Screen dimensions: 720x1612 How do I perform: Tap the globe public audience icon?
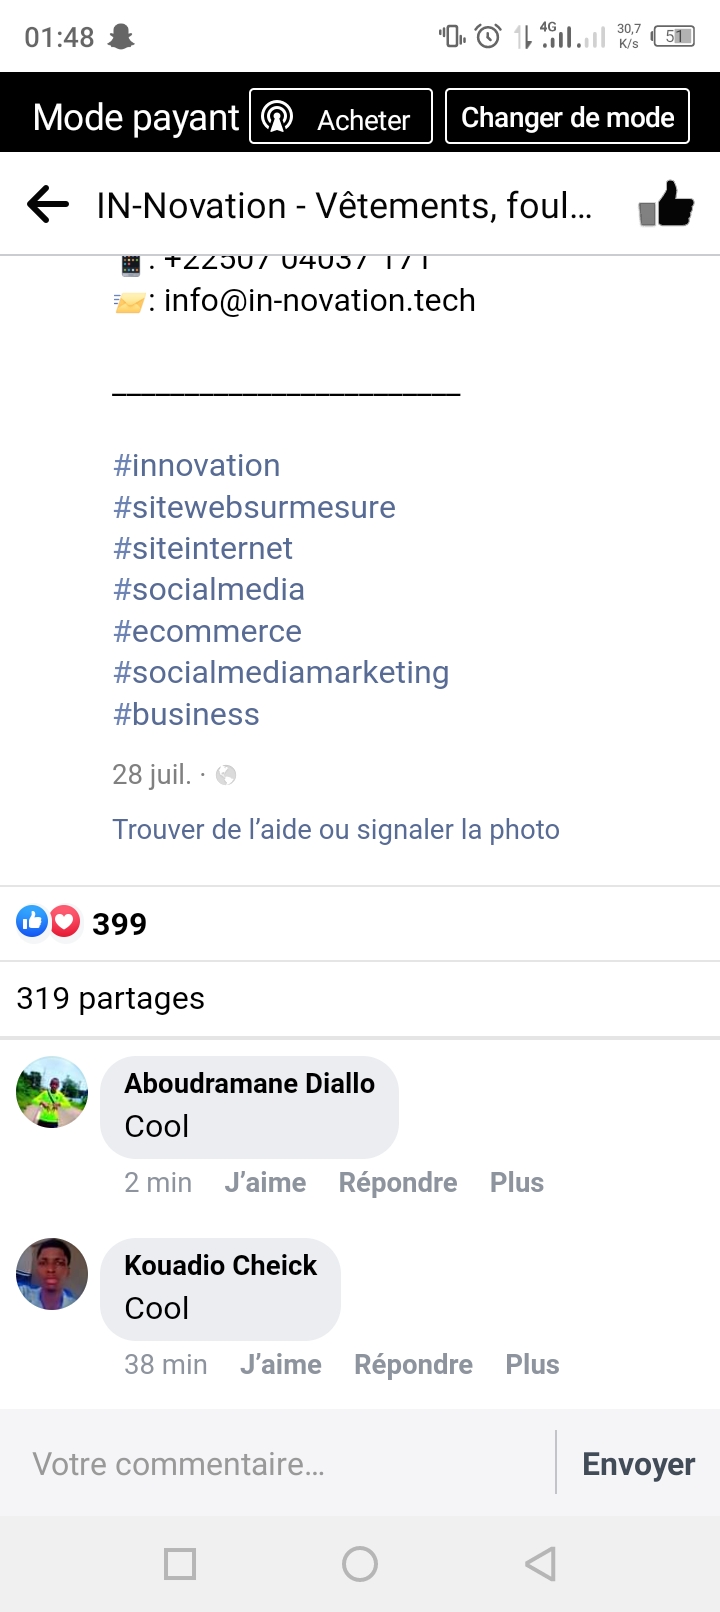226,775
